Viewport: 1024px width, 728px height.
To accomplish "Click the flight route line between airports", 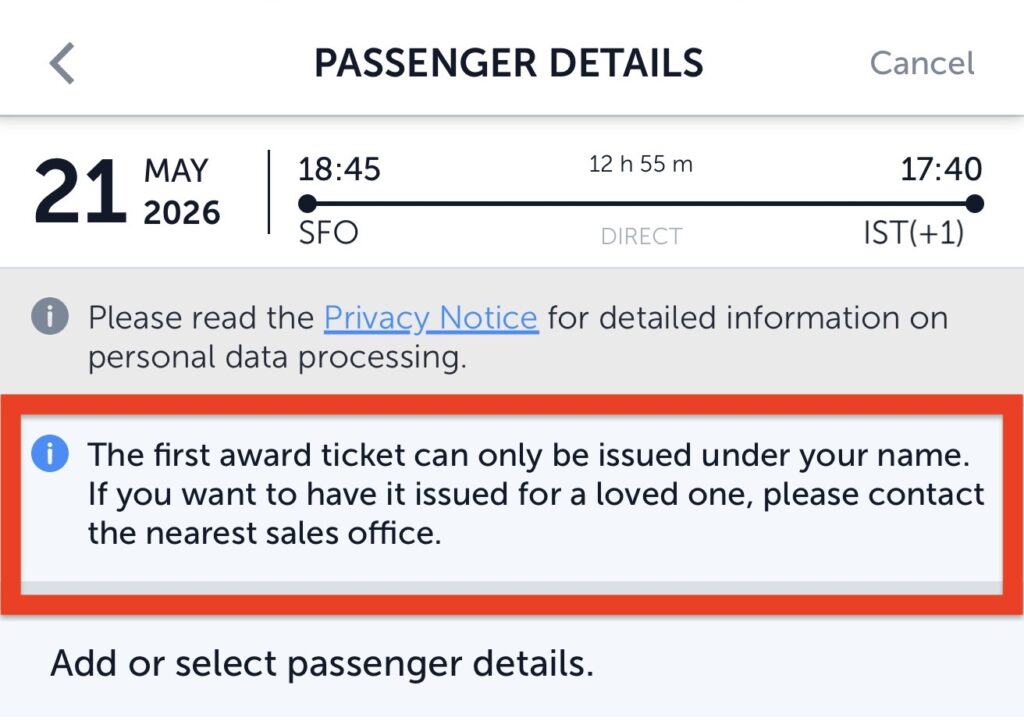I will (641, 204).
